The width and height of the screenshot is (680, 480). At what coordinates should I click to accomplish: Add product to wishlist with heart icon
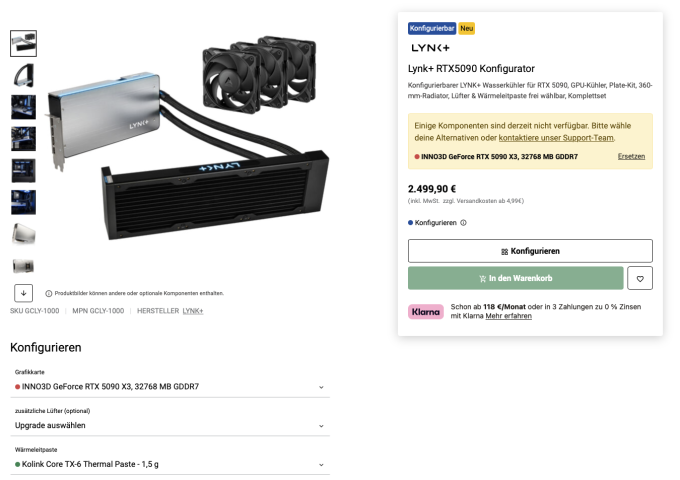pyautogui.click(x=640, y=278)
